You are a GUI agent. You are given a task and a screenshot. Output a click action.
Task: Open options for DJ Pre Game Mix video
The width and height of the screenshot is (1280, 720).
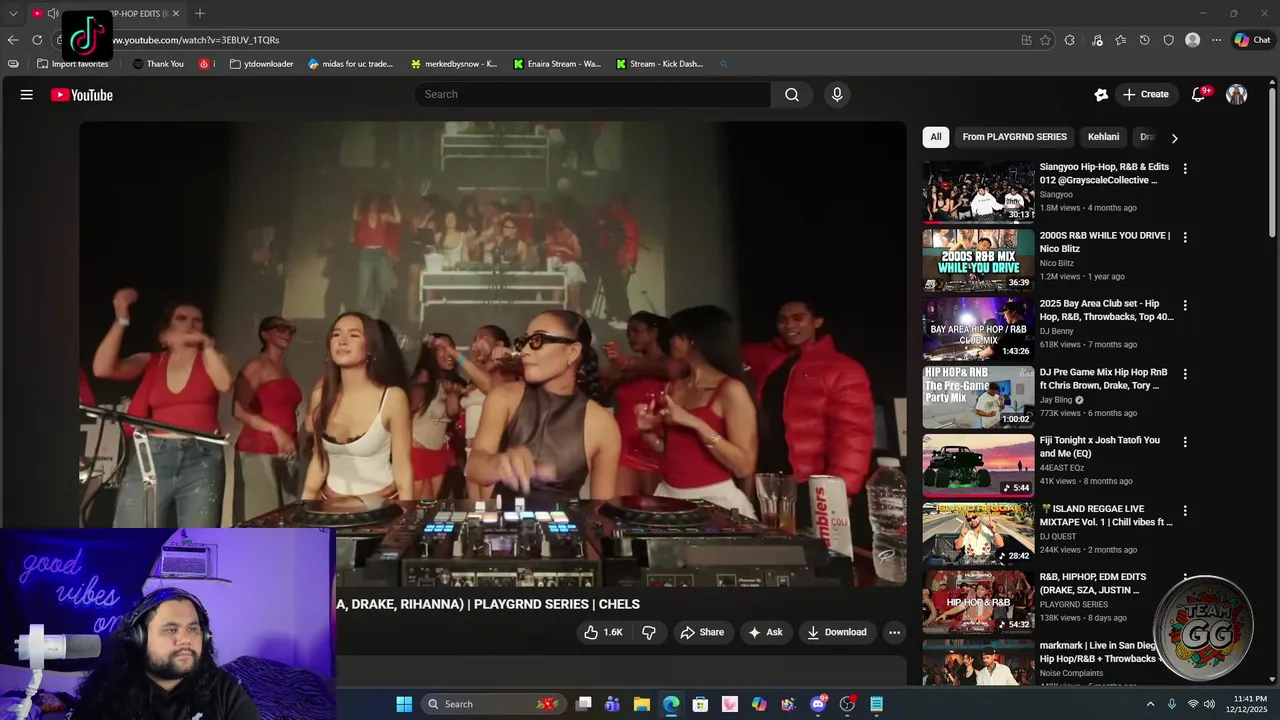pos(1185,373)
